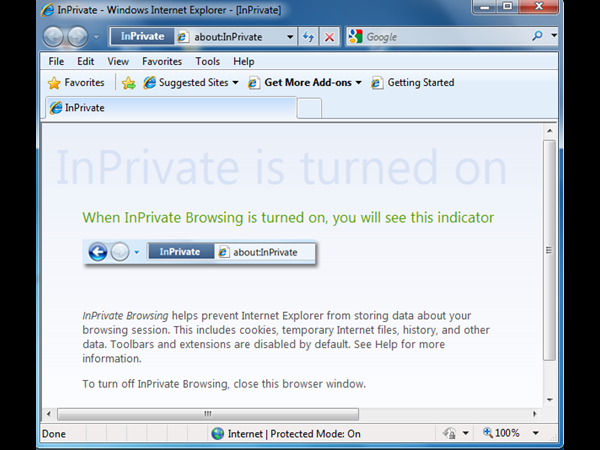Open the Favorites menu in menu bar
The width and height of the screenshot is (600, 450).
(x=162, y=62)
